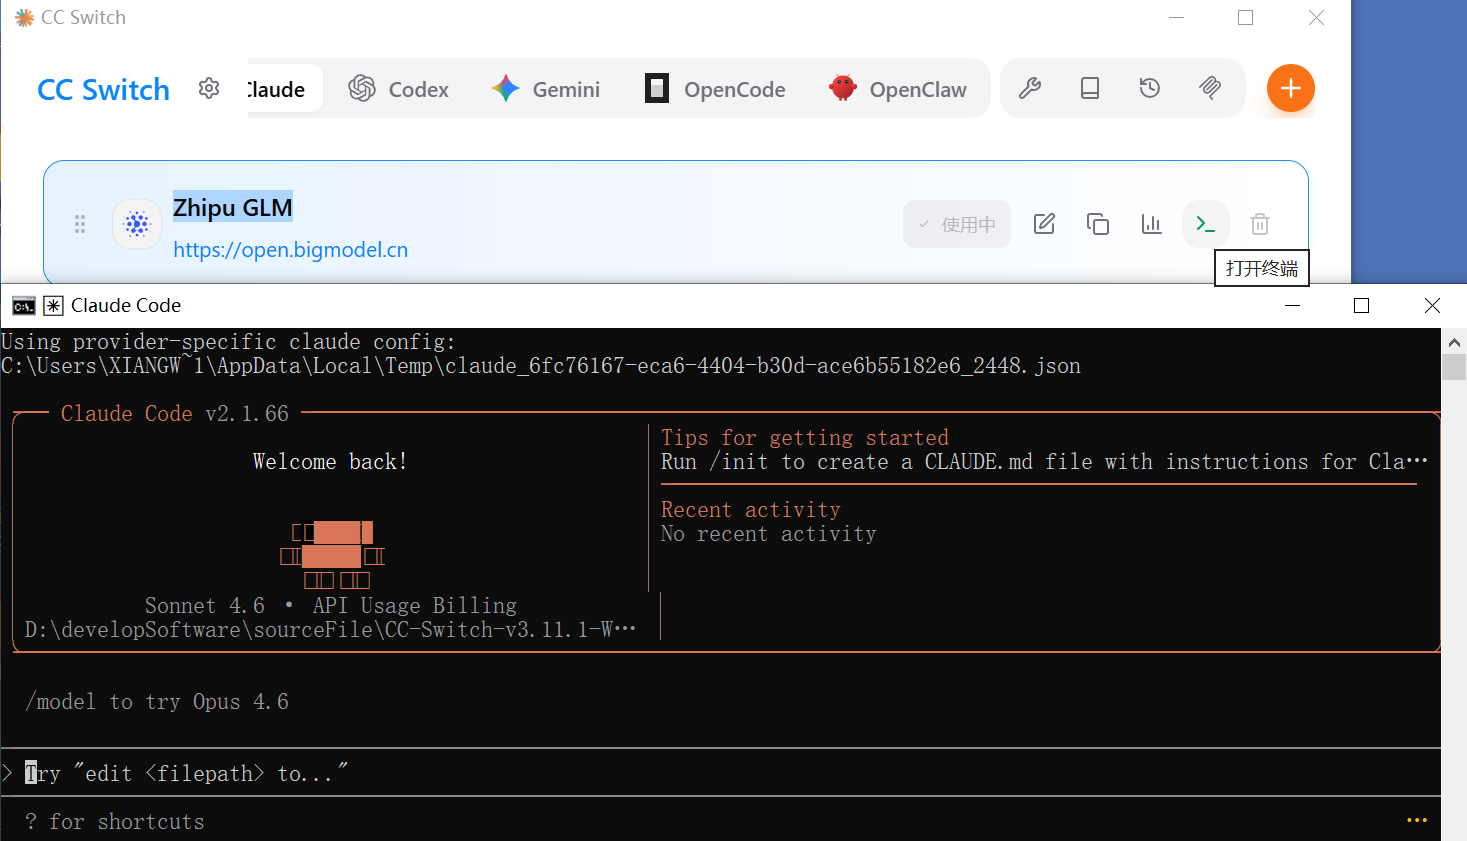Screen dimensions: 1467x841
Task: Switch to the Codex tab
Action: (x=399, y=89)
